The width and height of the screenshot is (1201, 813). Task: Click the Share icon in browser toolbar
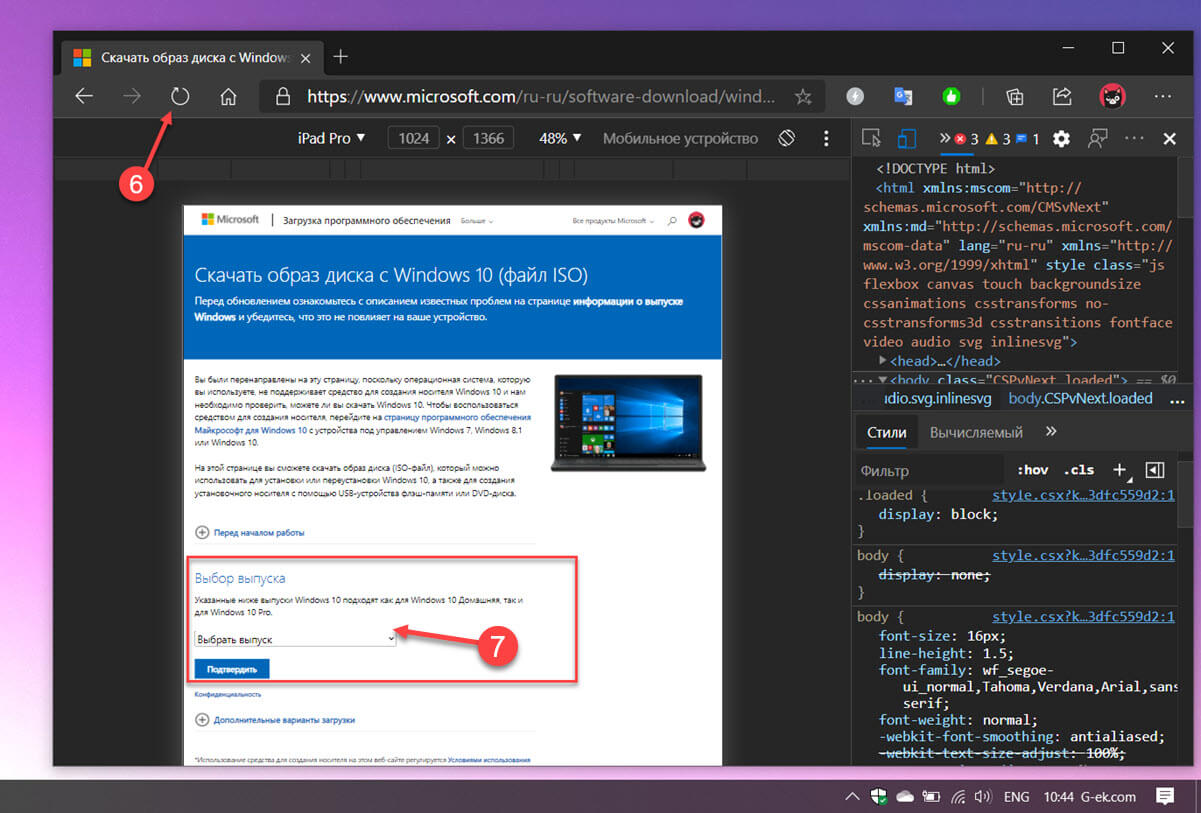pyautogui.click(x=1062, y=97)
